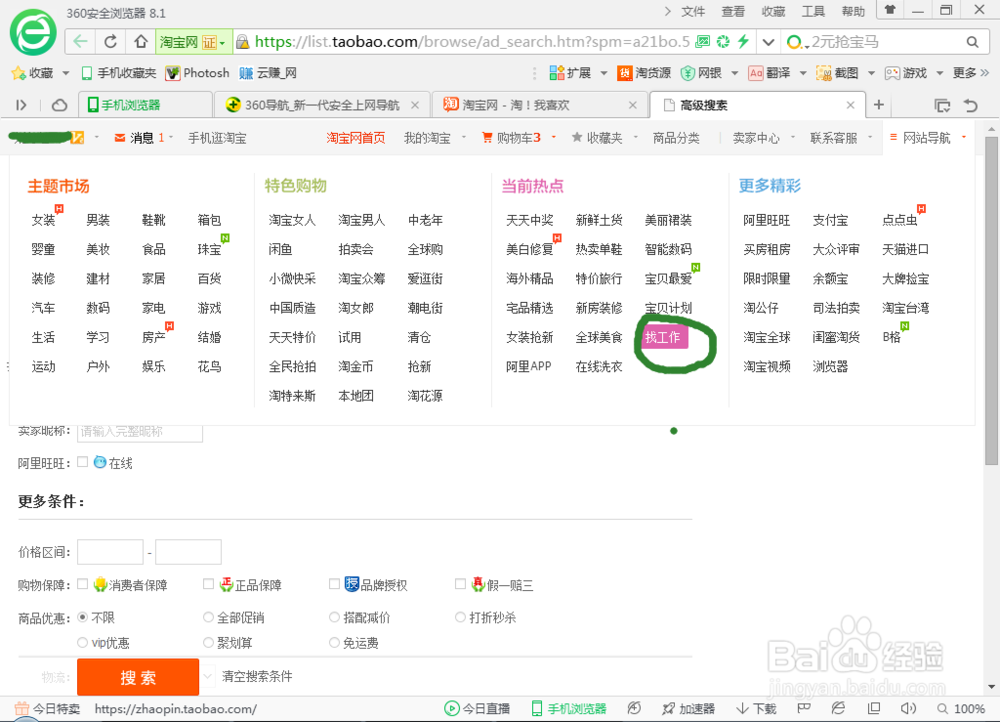This screenshot has height=722, width=1000.
Task: Select the 打折秒杀 radio button
Action: 460,617
